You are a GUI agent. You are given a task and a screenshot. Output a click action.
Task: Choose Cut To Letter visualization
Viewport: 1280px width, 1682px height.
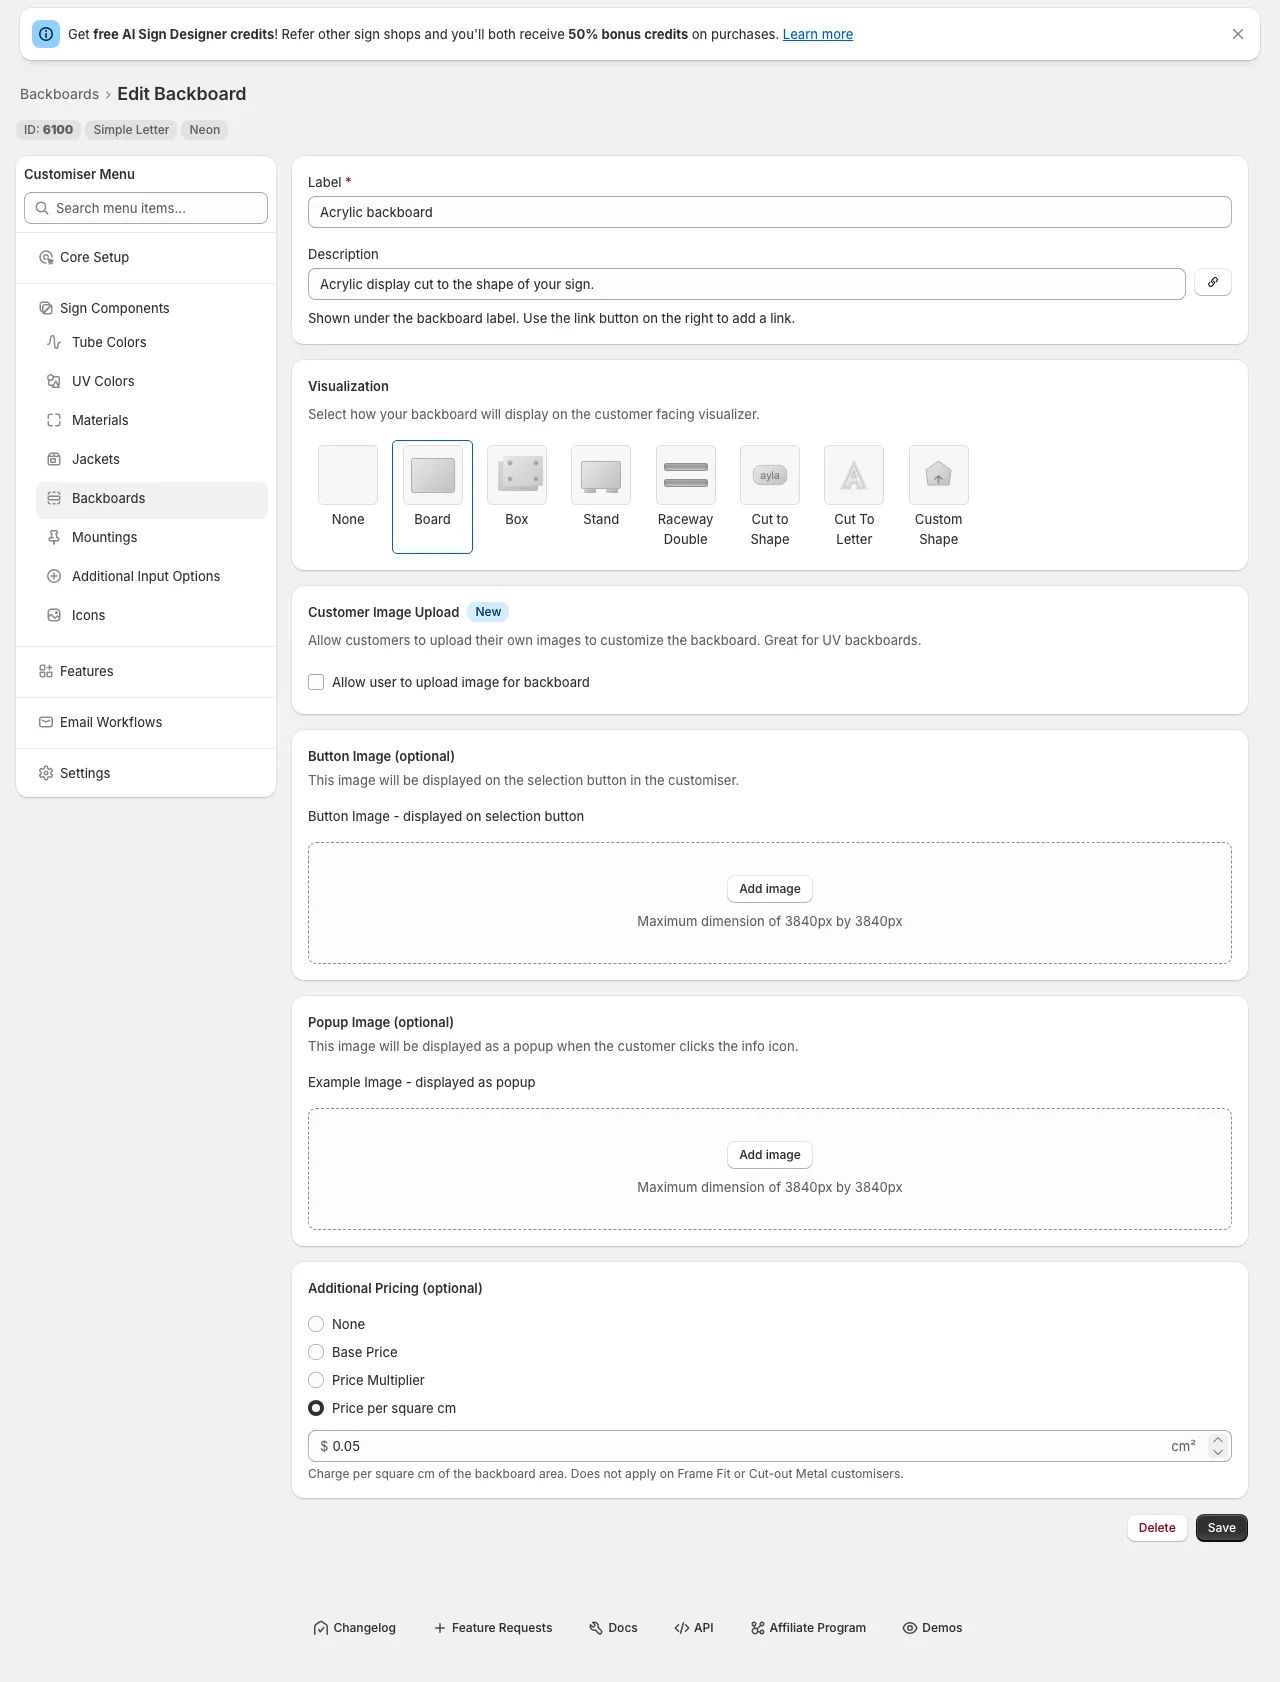(854, 496)
